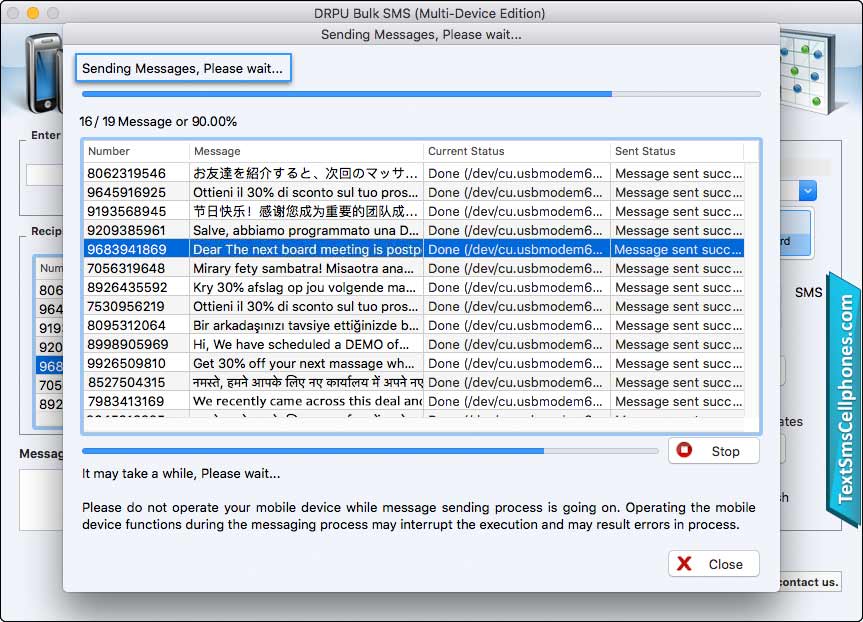Click Current Status cell for 9193568945
The image size is (863, 622).
516,211
